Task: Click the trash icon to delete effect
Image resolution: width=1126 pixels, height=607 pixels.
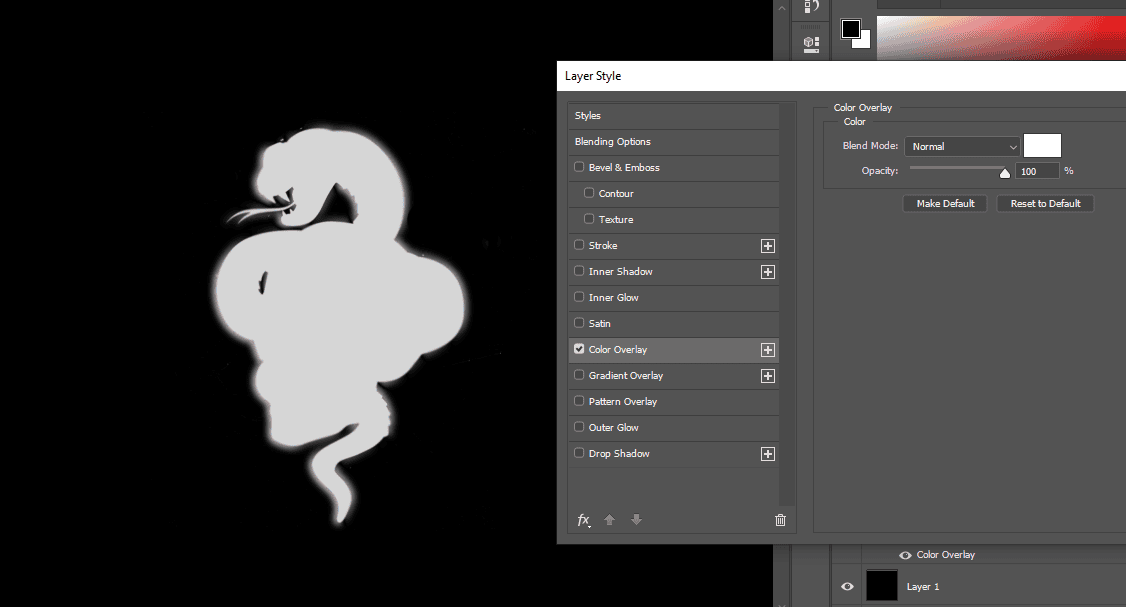Action: pos(780,520)
